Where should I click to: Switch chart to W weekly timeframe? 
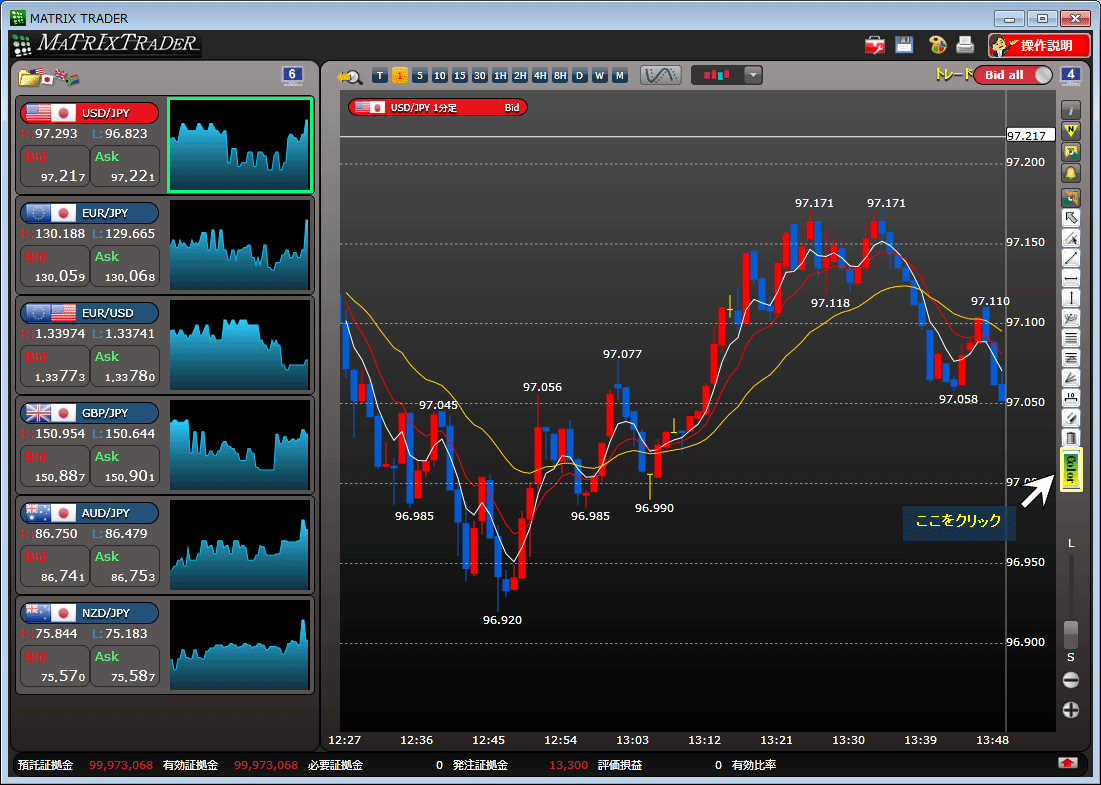pos(600,76)
